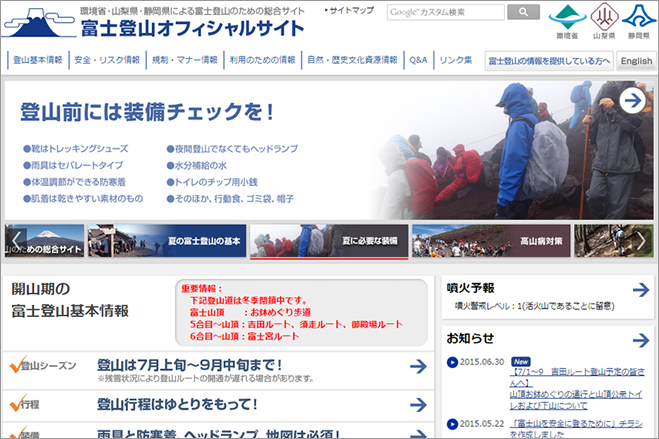Click bullet icon beside 2015.05.22 news

452,424
